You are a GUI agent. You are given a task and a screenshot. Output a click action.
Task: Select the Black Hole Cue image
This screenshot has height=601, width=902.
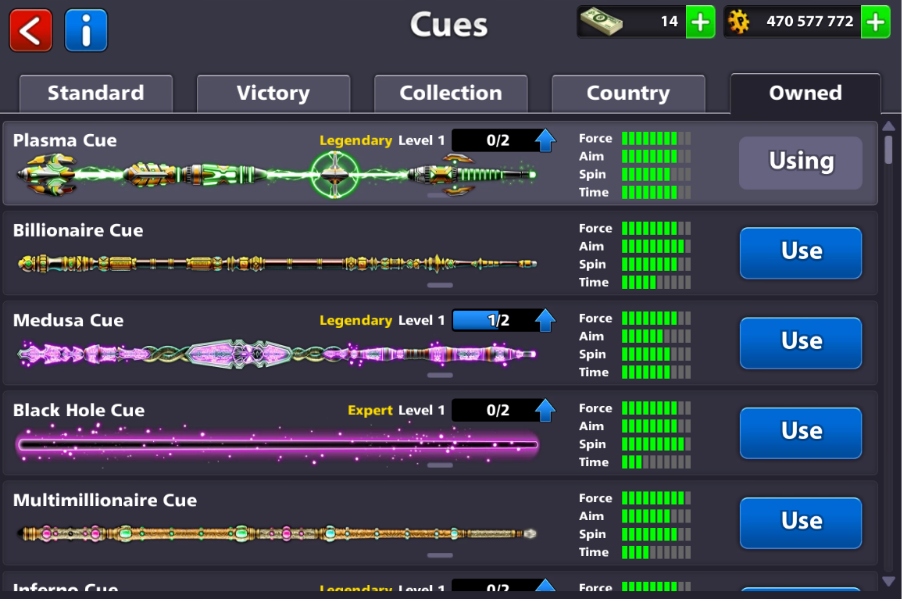point(277,444)
